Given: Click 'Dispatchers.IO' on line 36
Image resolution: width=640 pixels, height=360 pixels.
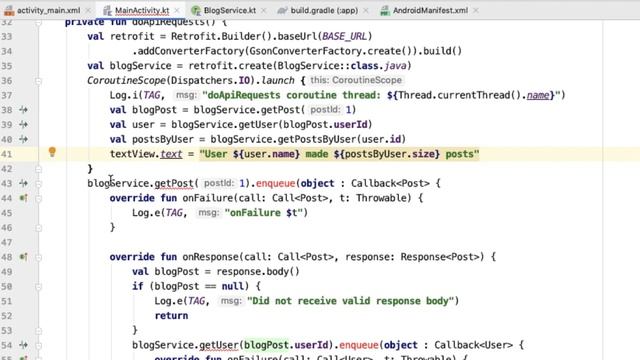Looking at the screenshot, I should coord(210,80).
